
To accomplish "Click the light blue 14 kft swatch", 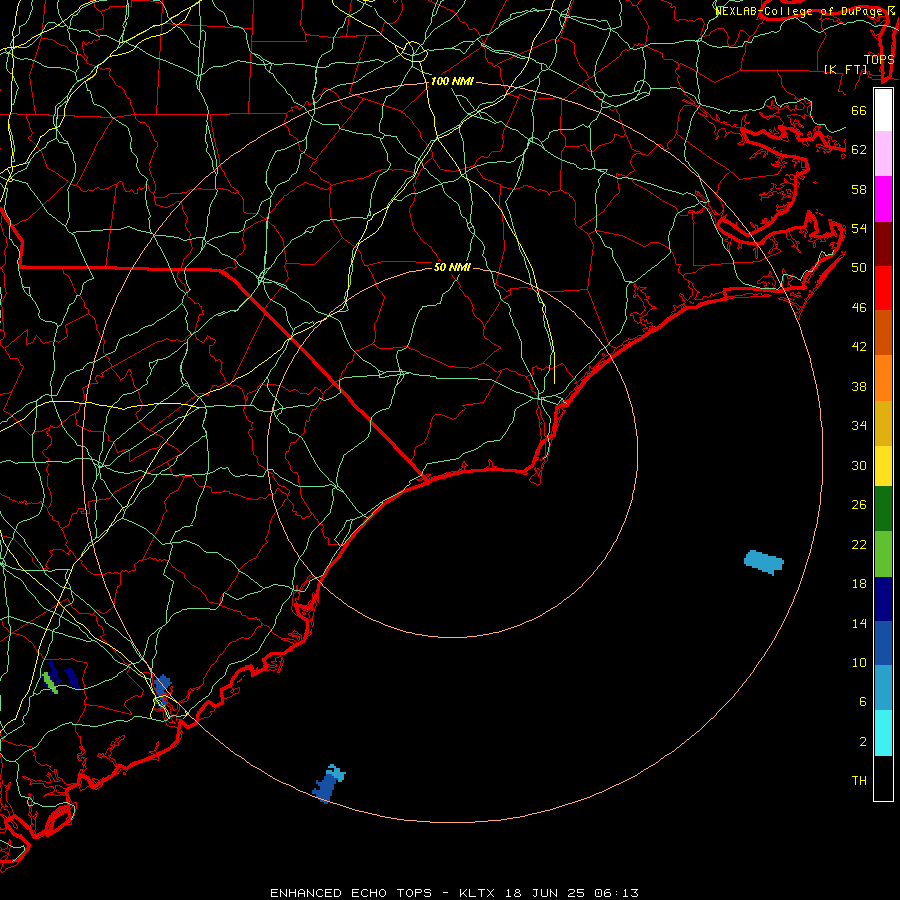I will click(883, 688).
